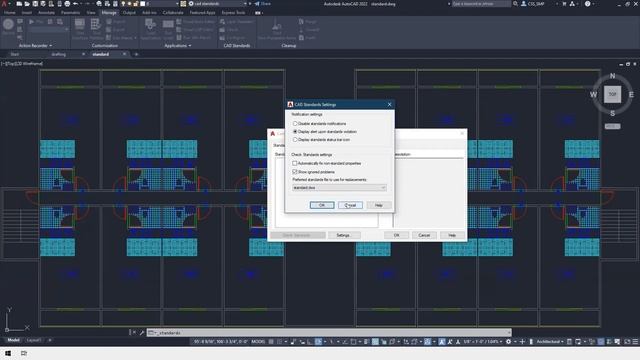Enable Automatically fix non-standard properties checkbox
The image size is (640, 360).
click(295, 163)
